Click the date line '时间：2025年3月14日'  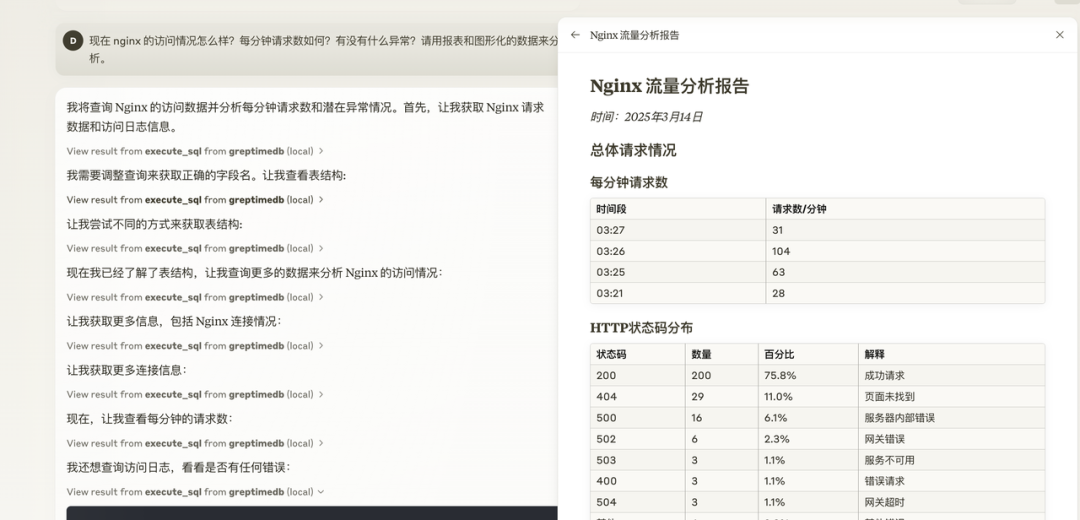click(x=646, y=117)
